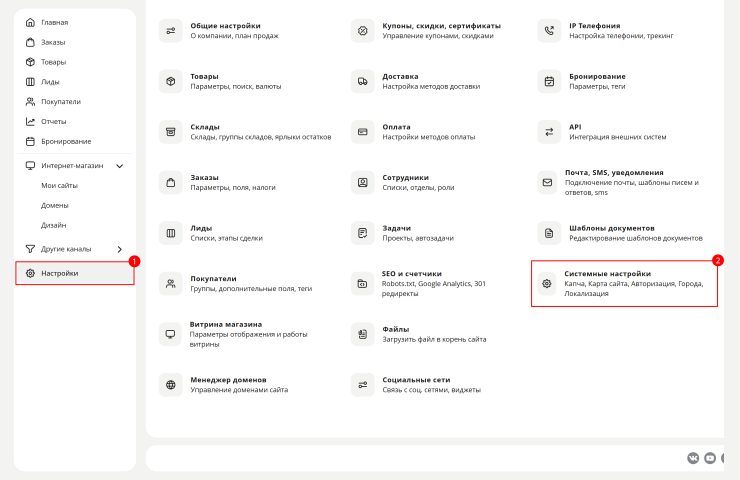Image resolution: width=740 pixels, height=480 pixels.
Task: Click the Бронирование calendar icon in sidebar
Action: pos(30,141)
